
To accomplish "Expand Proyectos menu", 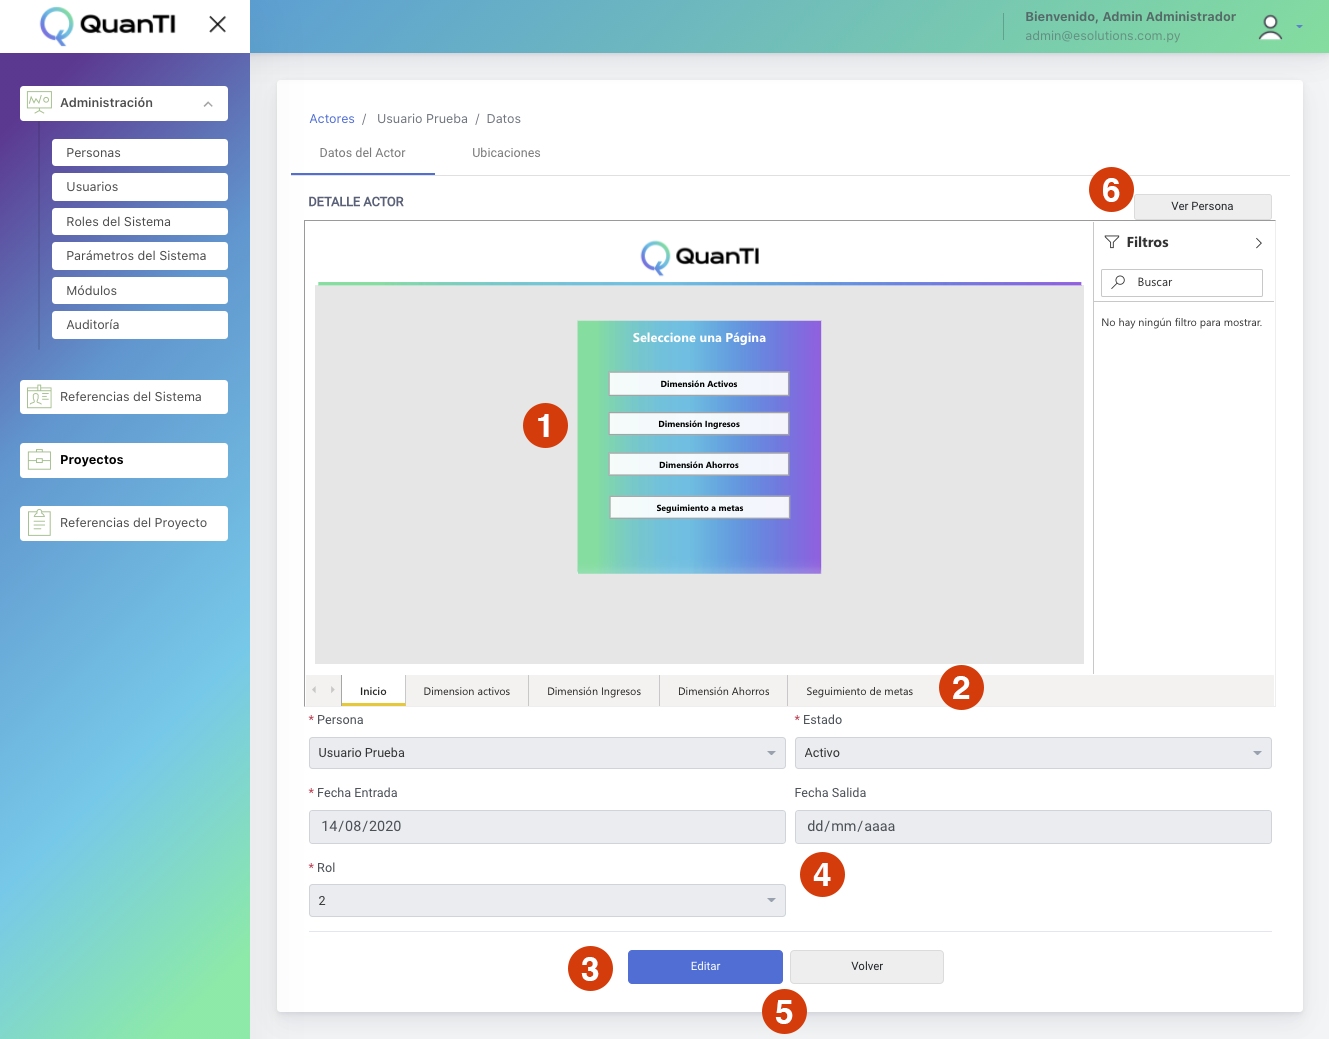I will [124, 460].
